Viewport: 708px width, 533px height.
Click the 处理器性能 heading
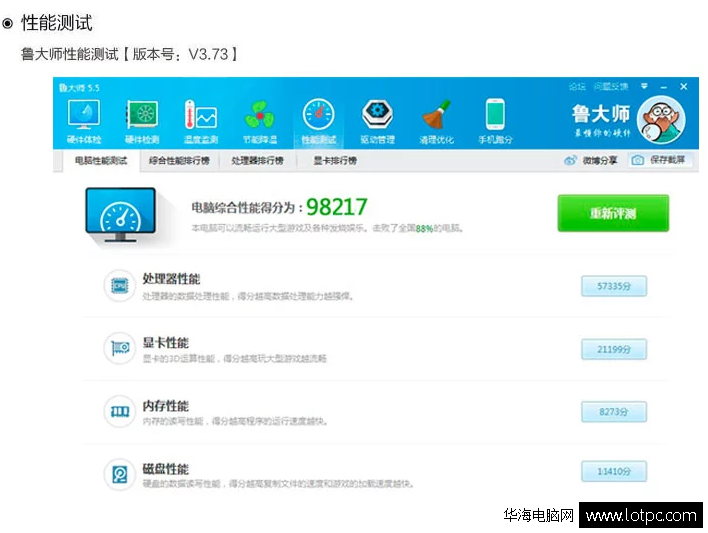pyautogui.click(x=171, y=279)
